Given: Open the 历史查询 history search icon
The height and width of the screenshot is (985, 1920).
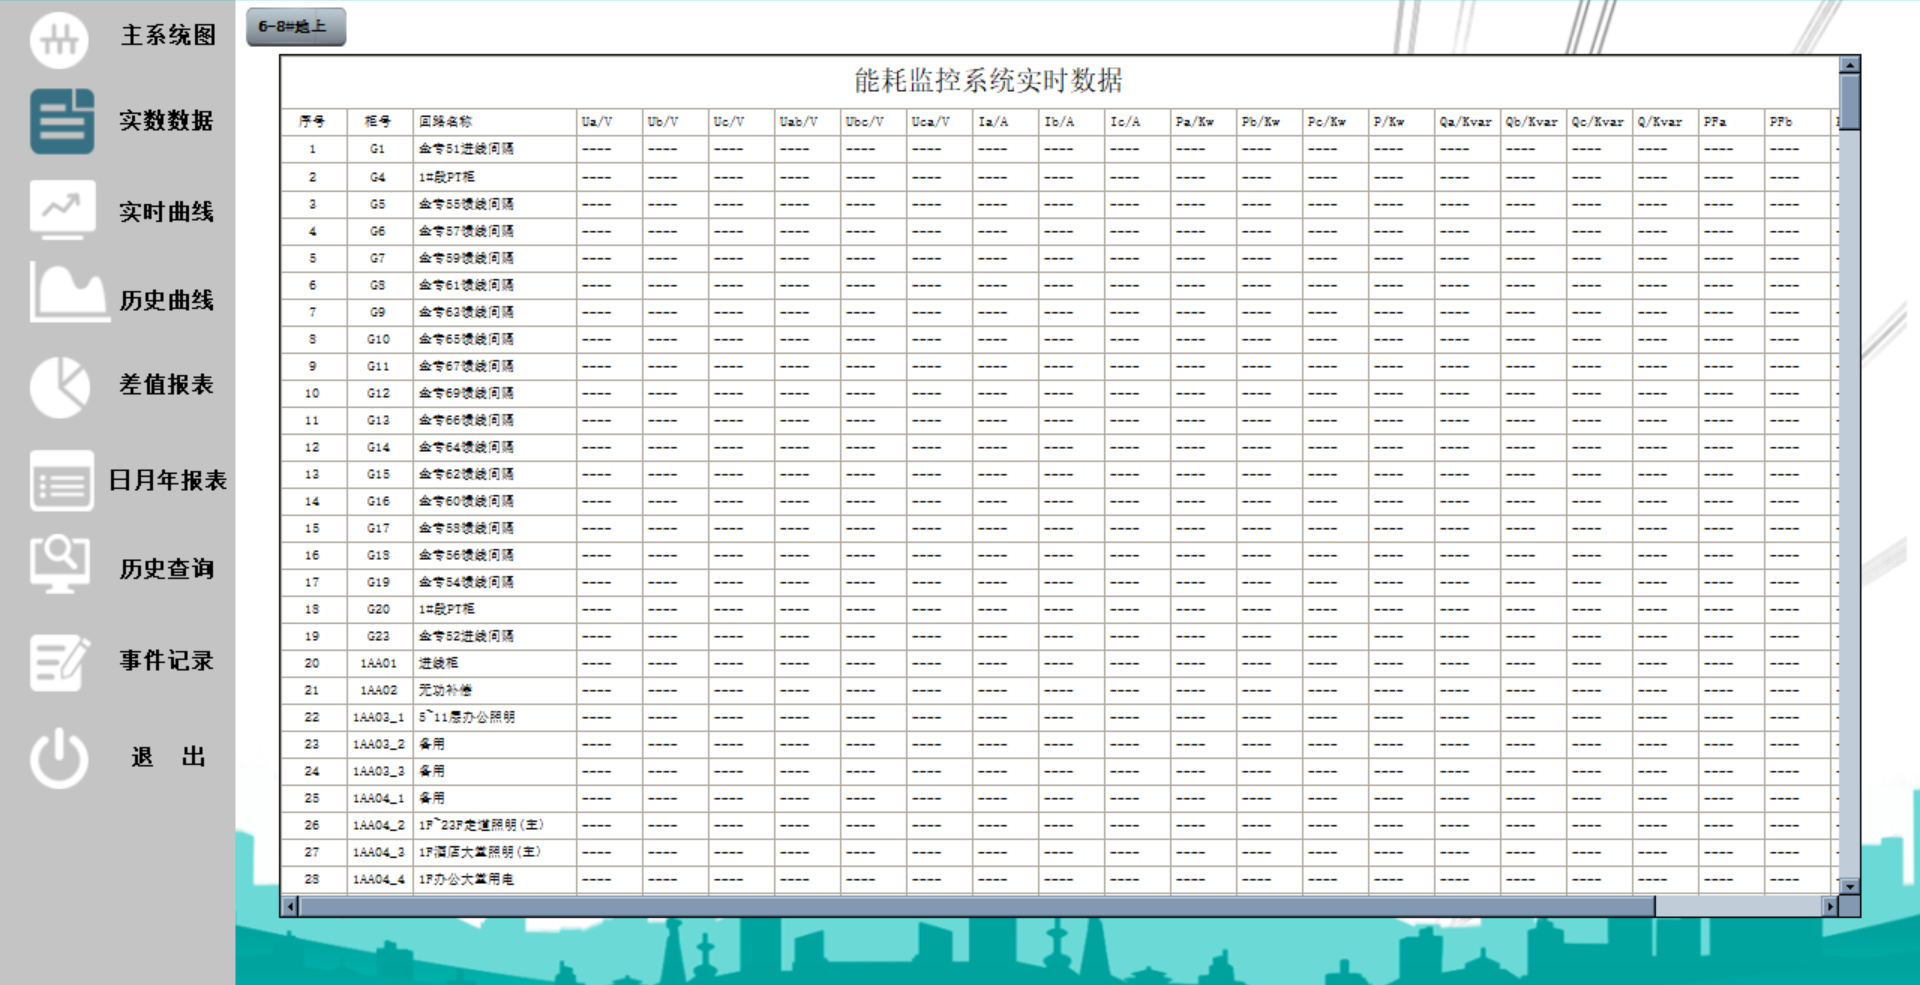Looking at the screenshot, I should (x=60, y=566).
